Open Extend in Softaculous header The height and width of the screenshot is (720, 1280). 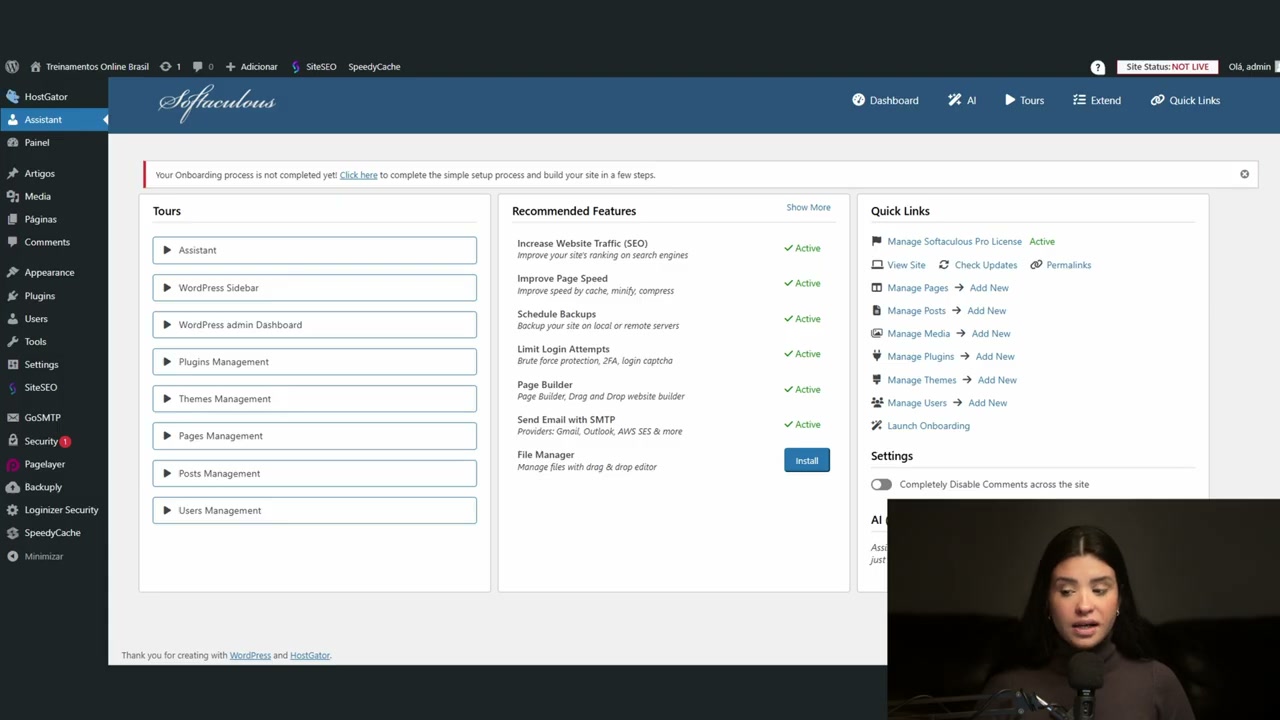click(x=1097, y=100)
